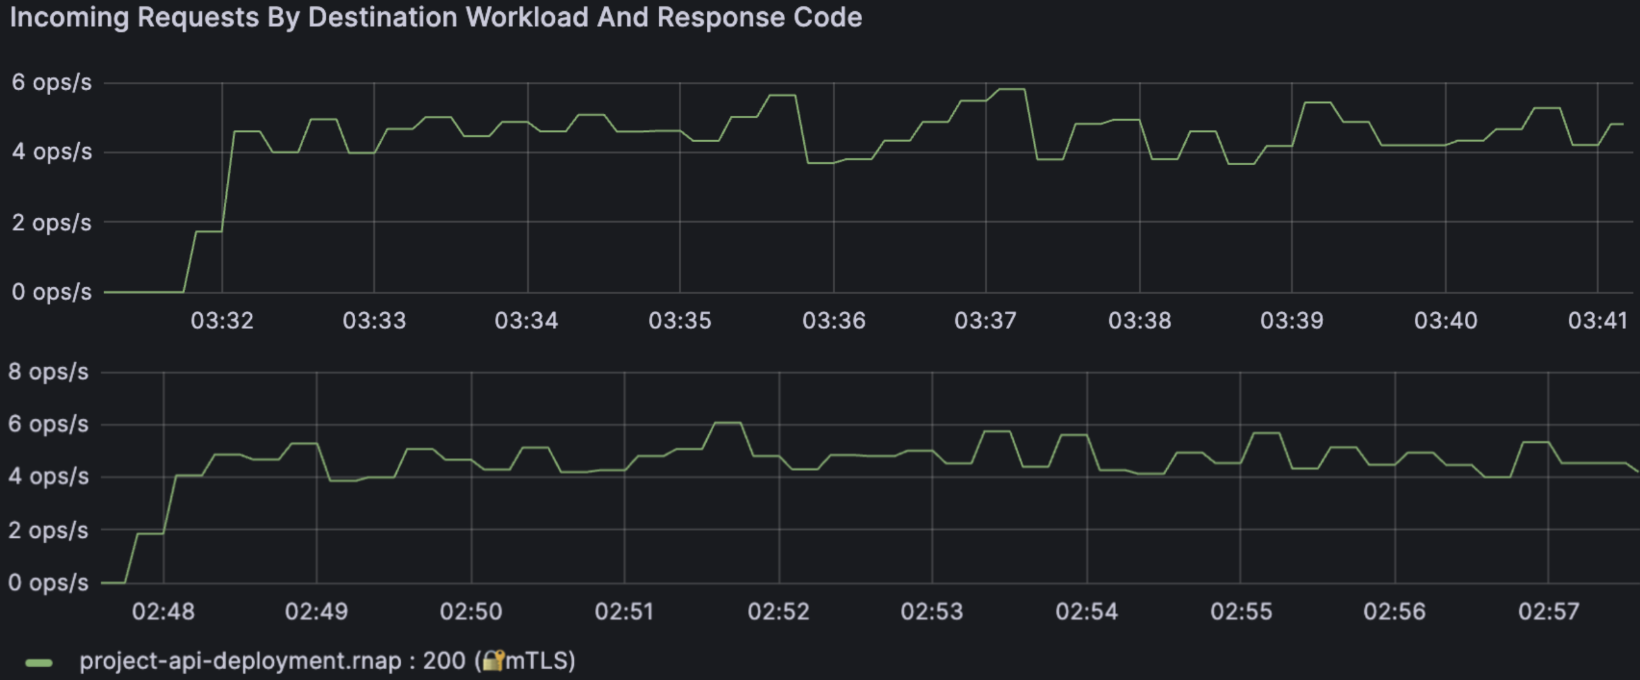1640x680 pixels.
Task: Select the 03:37 tick on the top chart
Action: [985, 321]
